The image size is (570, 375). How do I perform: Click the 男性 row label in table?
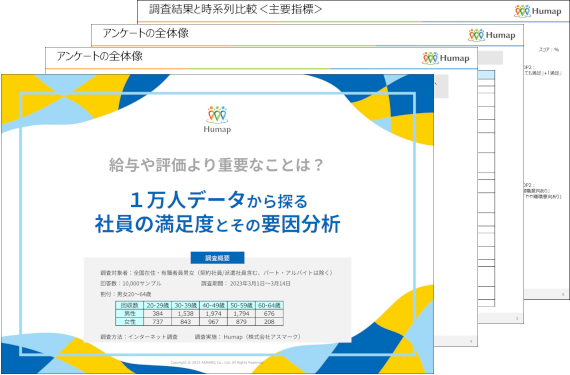coord(130,313)
